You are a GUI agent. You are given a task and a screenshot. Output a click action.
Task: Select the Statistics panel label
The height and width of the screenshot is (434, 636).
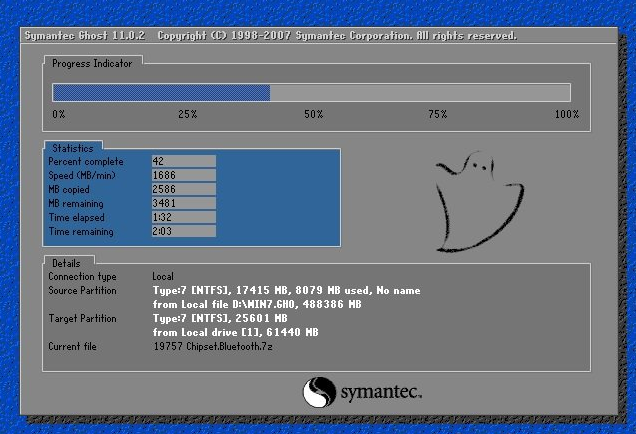pyautogui.click(x=73, y=148)
